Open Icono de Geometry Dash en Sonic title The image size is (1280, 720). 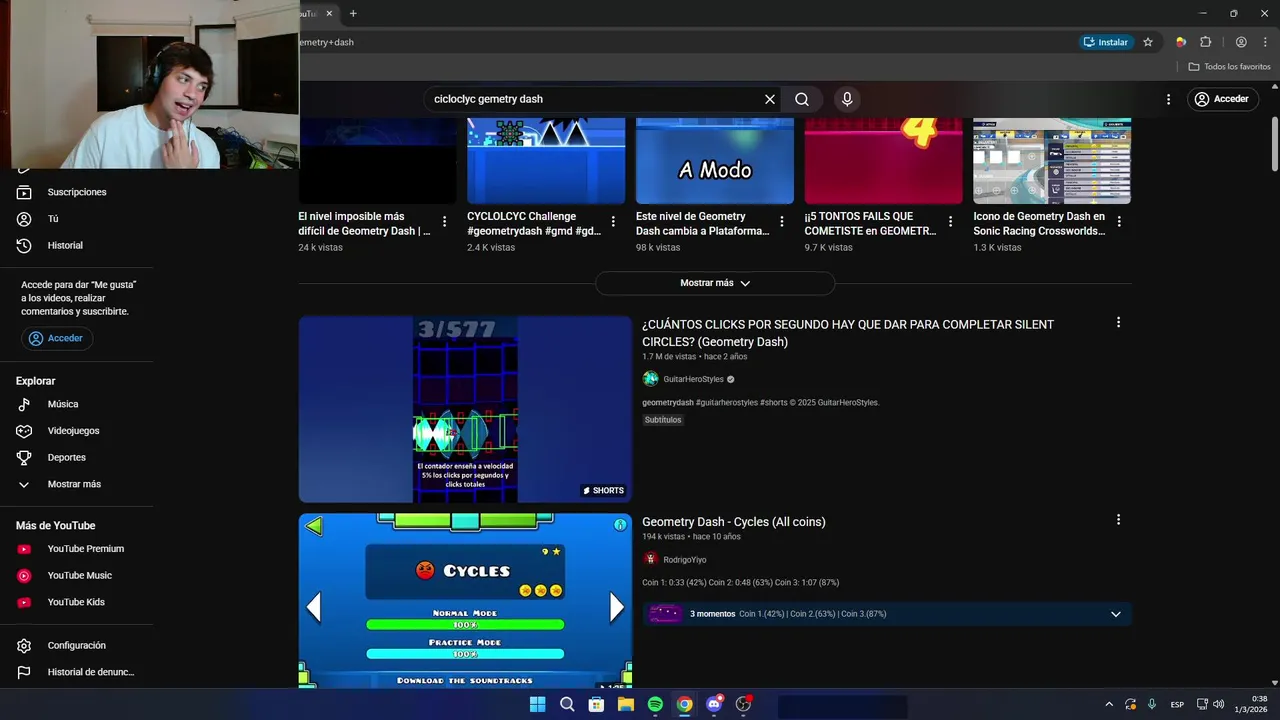coord(1040,224)
